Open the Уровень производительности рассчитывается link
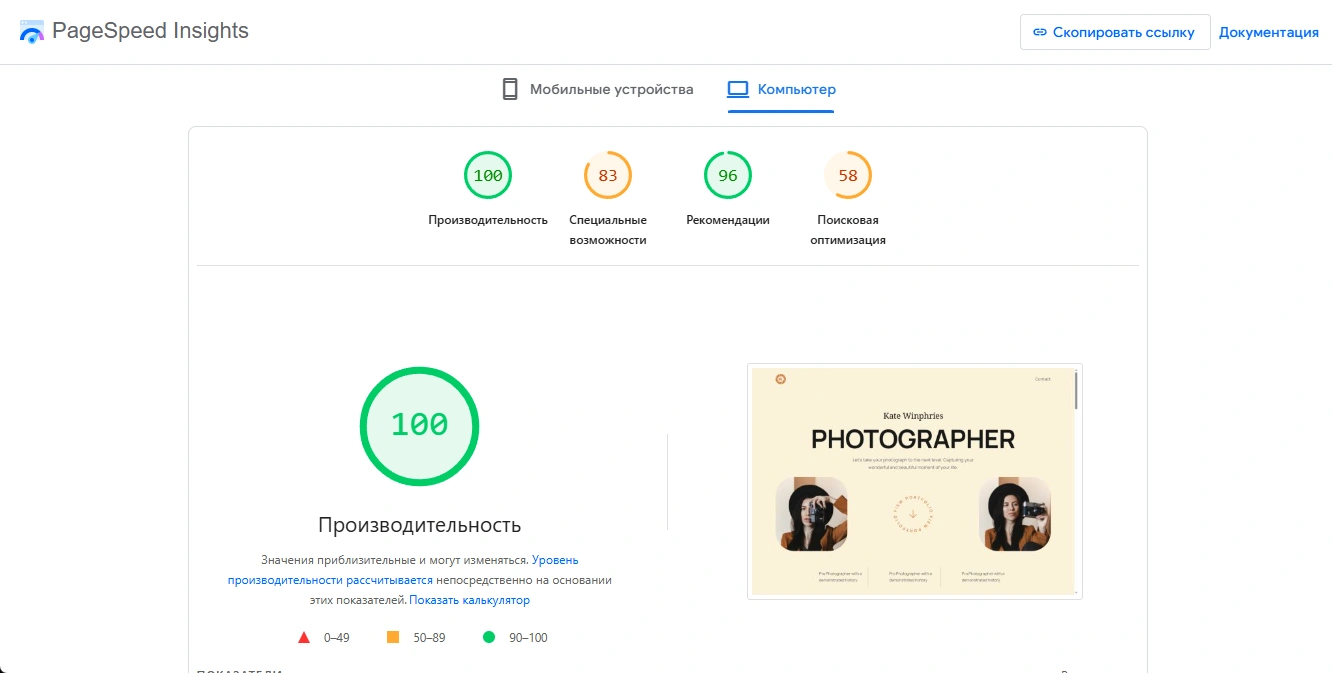 [x=330, y=580]
